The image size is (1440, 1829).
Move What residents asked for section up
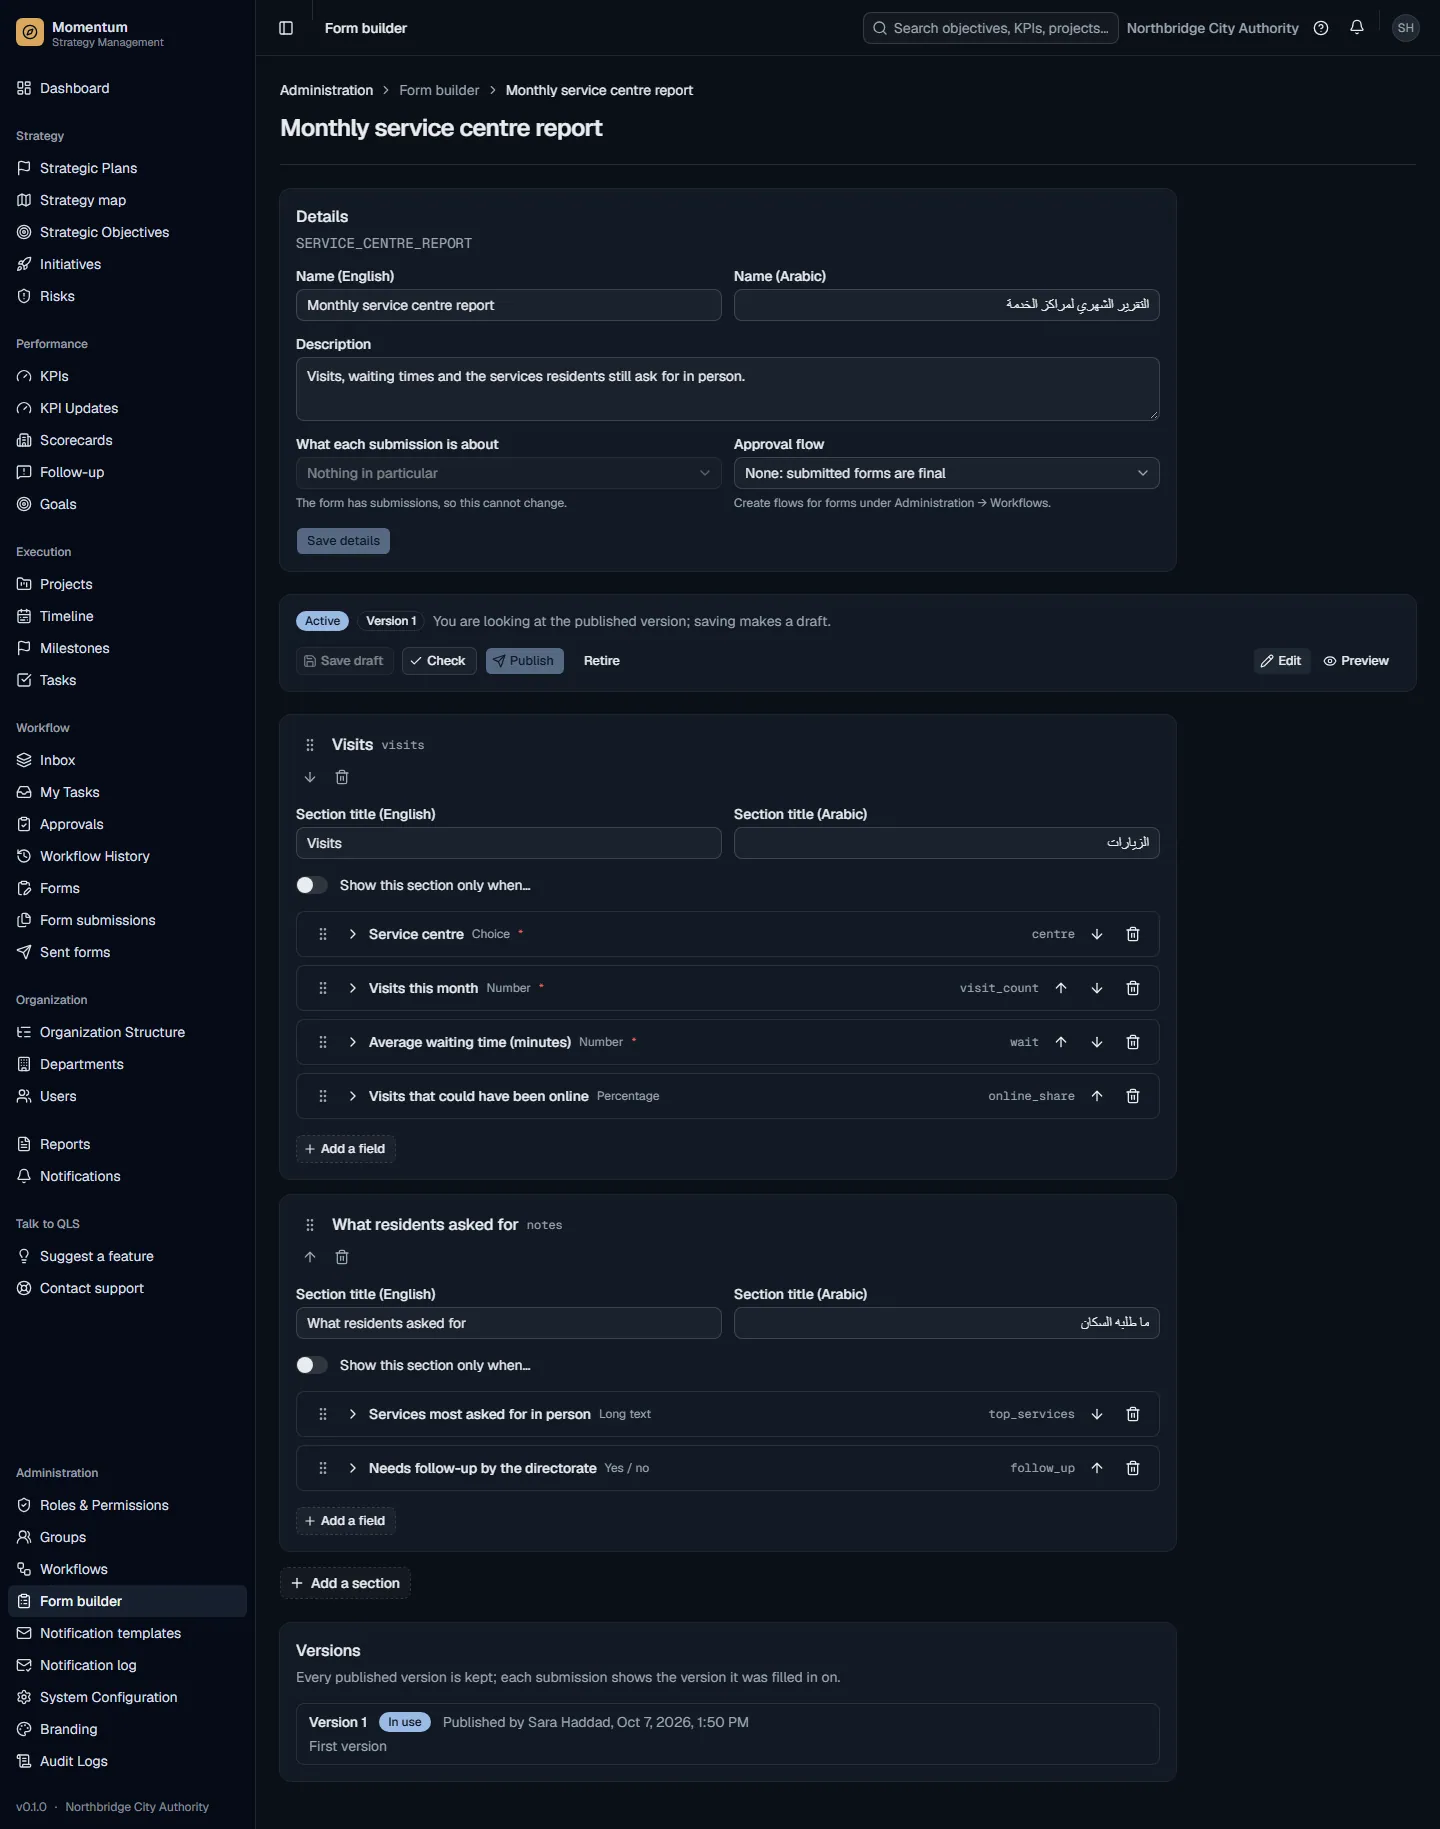coord(310,1257)
